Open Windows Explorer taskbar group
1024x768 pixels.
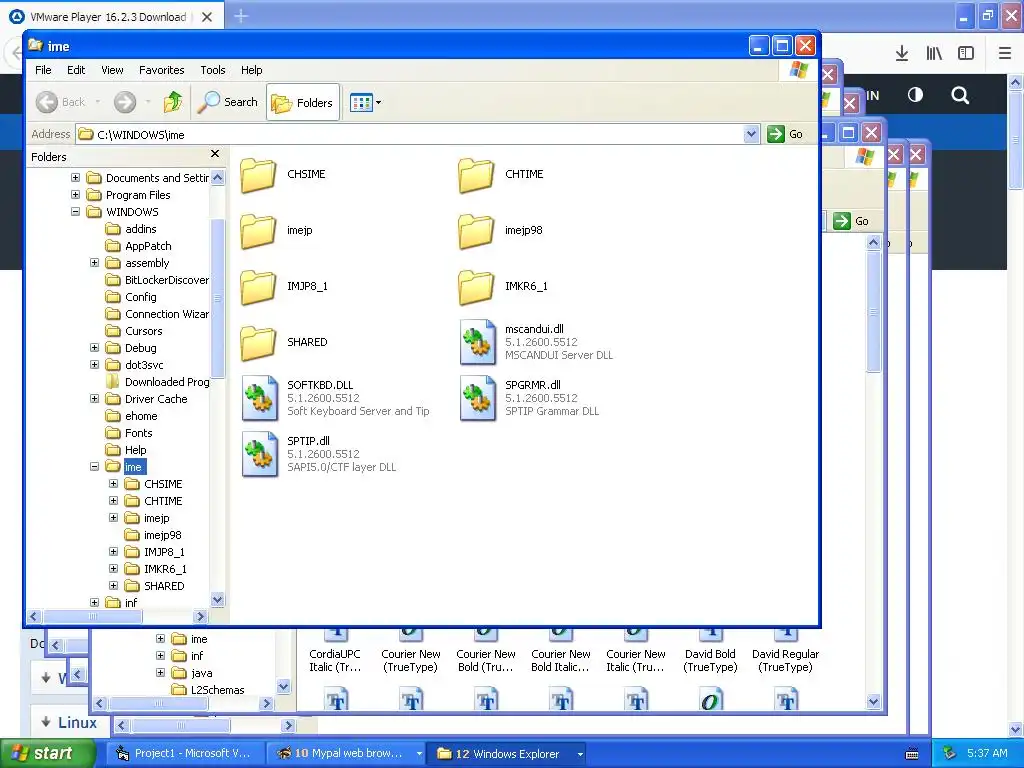[507, 754]
